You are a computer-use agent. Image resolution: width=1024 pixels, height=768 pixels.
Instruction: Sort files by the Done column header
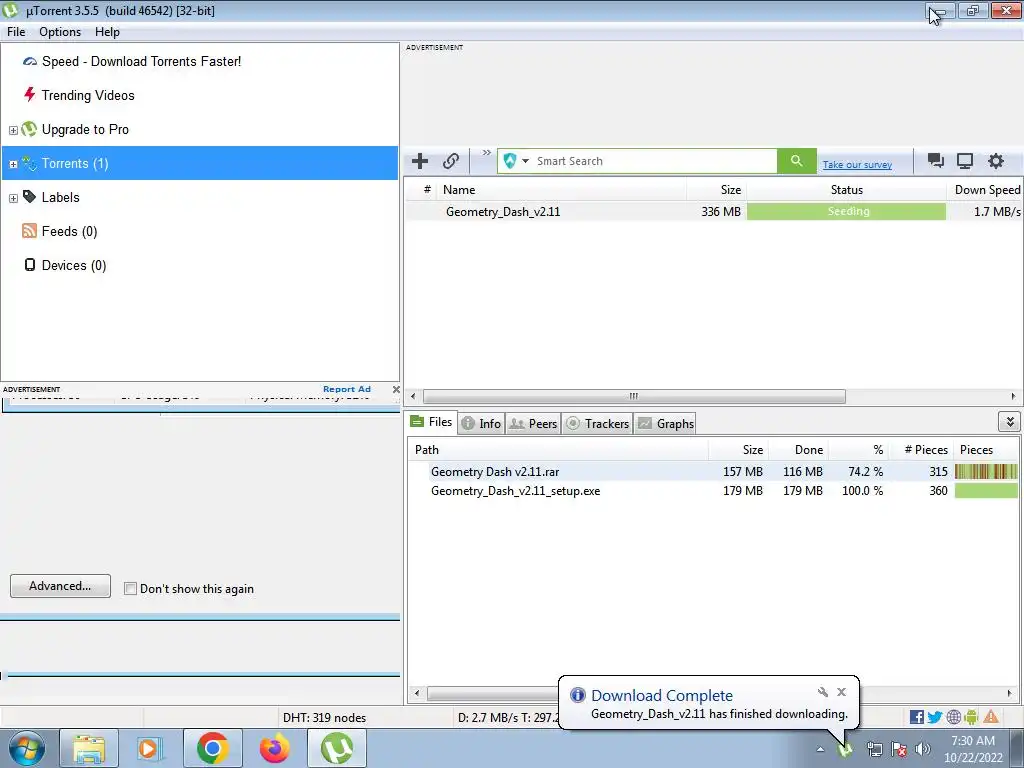[x=799, y=450]
